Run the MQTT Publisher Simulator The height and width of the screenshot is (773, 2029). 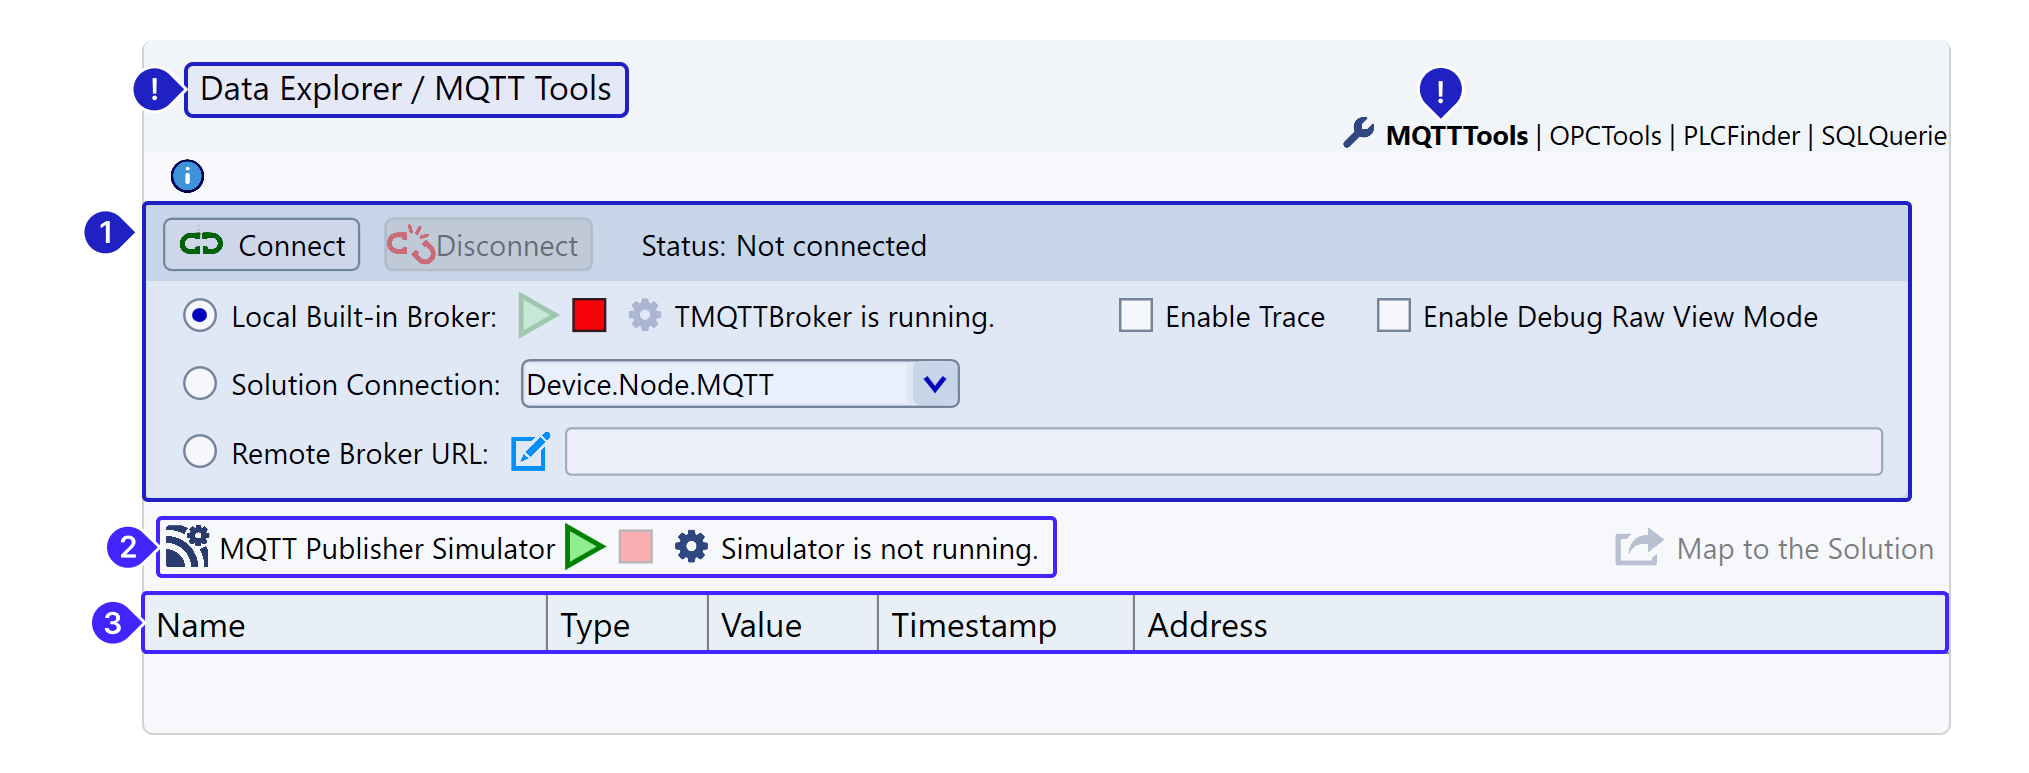point(585,548)
